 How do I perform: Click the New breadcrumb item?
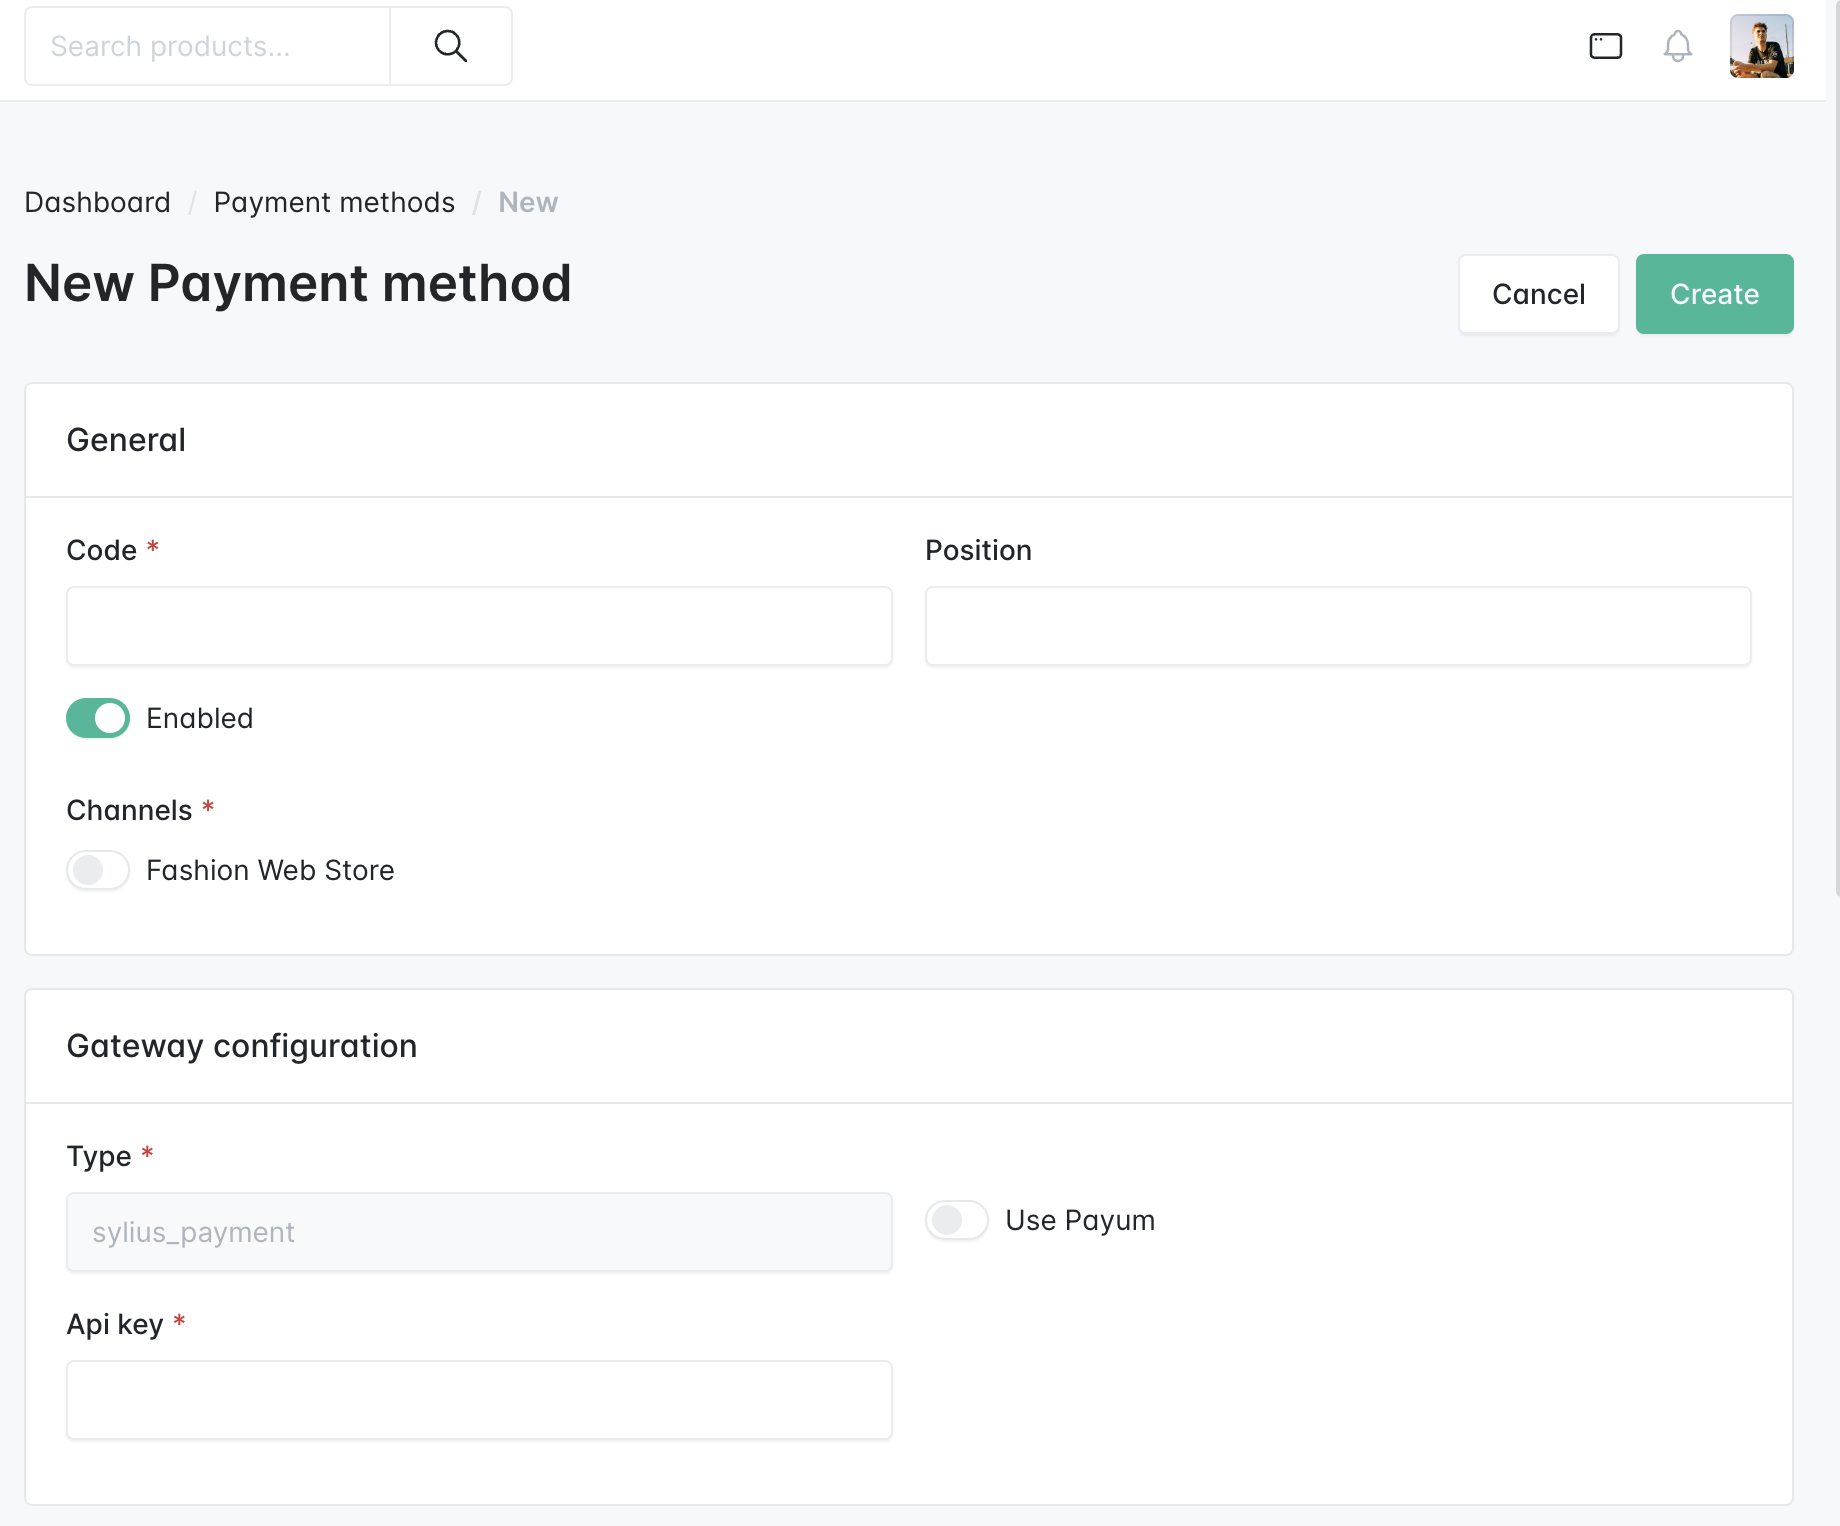(x=528, y=202)
